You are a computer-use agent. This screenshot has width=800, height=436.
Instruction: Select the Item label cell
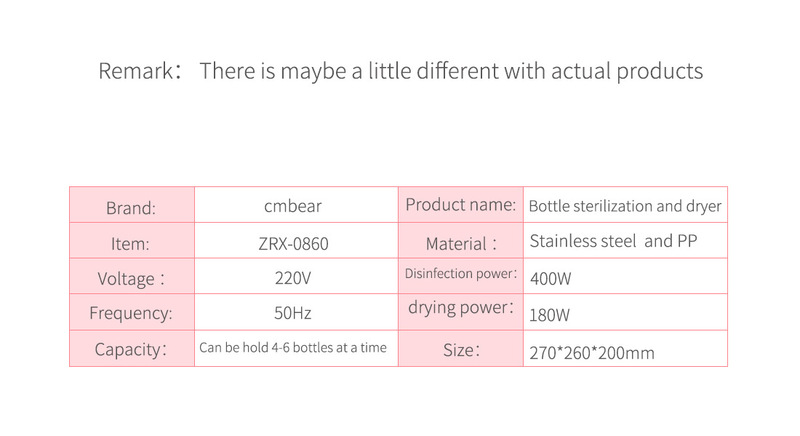(x=131, y=243)
